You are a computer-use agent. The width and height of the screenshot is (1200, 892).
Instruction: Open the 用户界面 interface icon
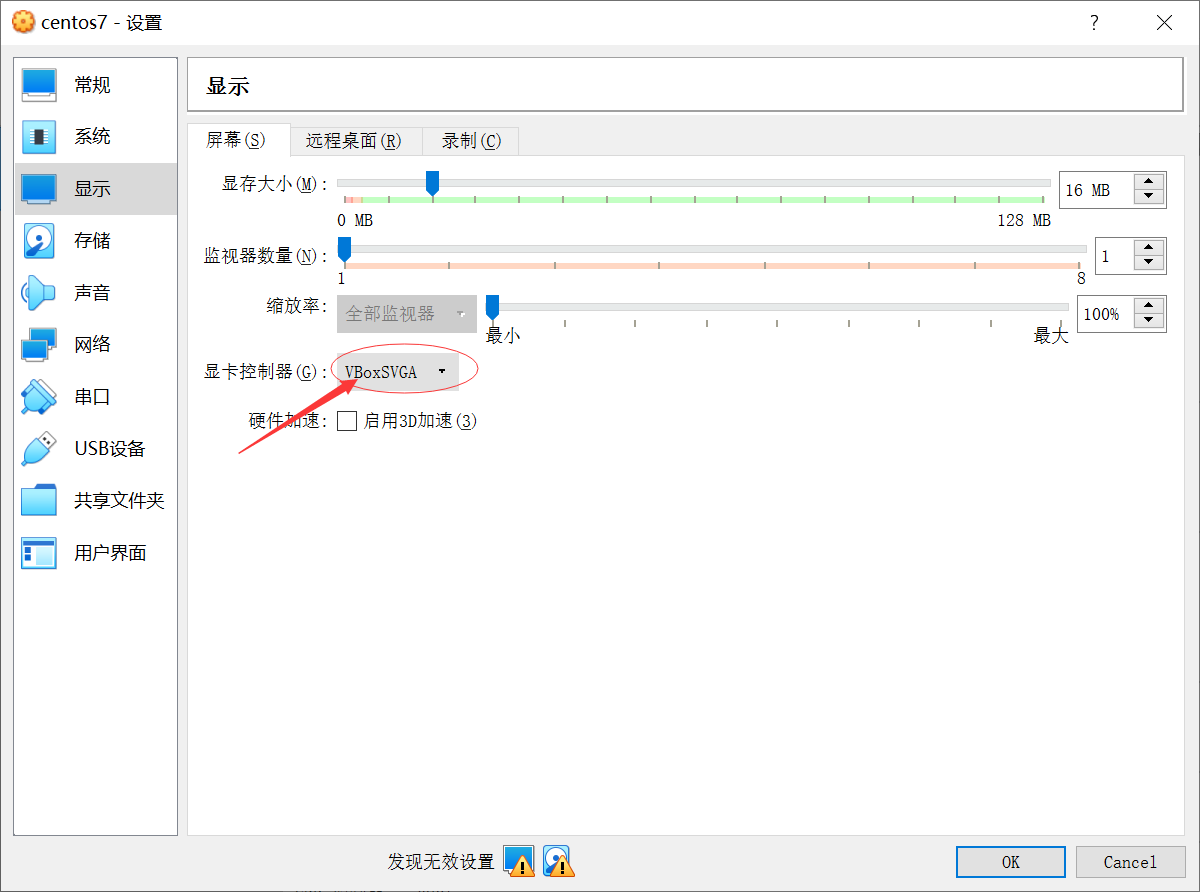(x=39, y=553)
